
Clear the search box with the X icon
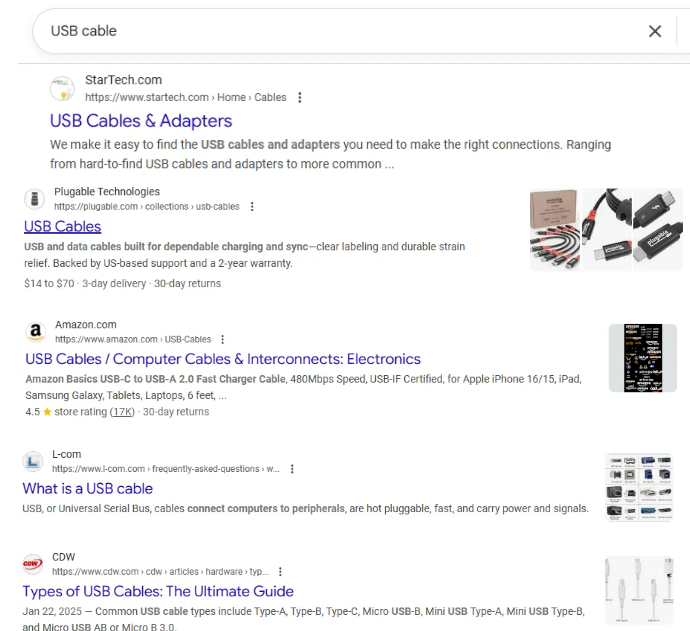(655, 31)
